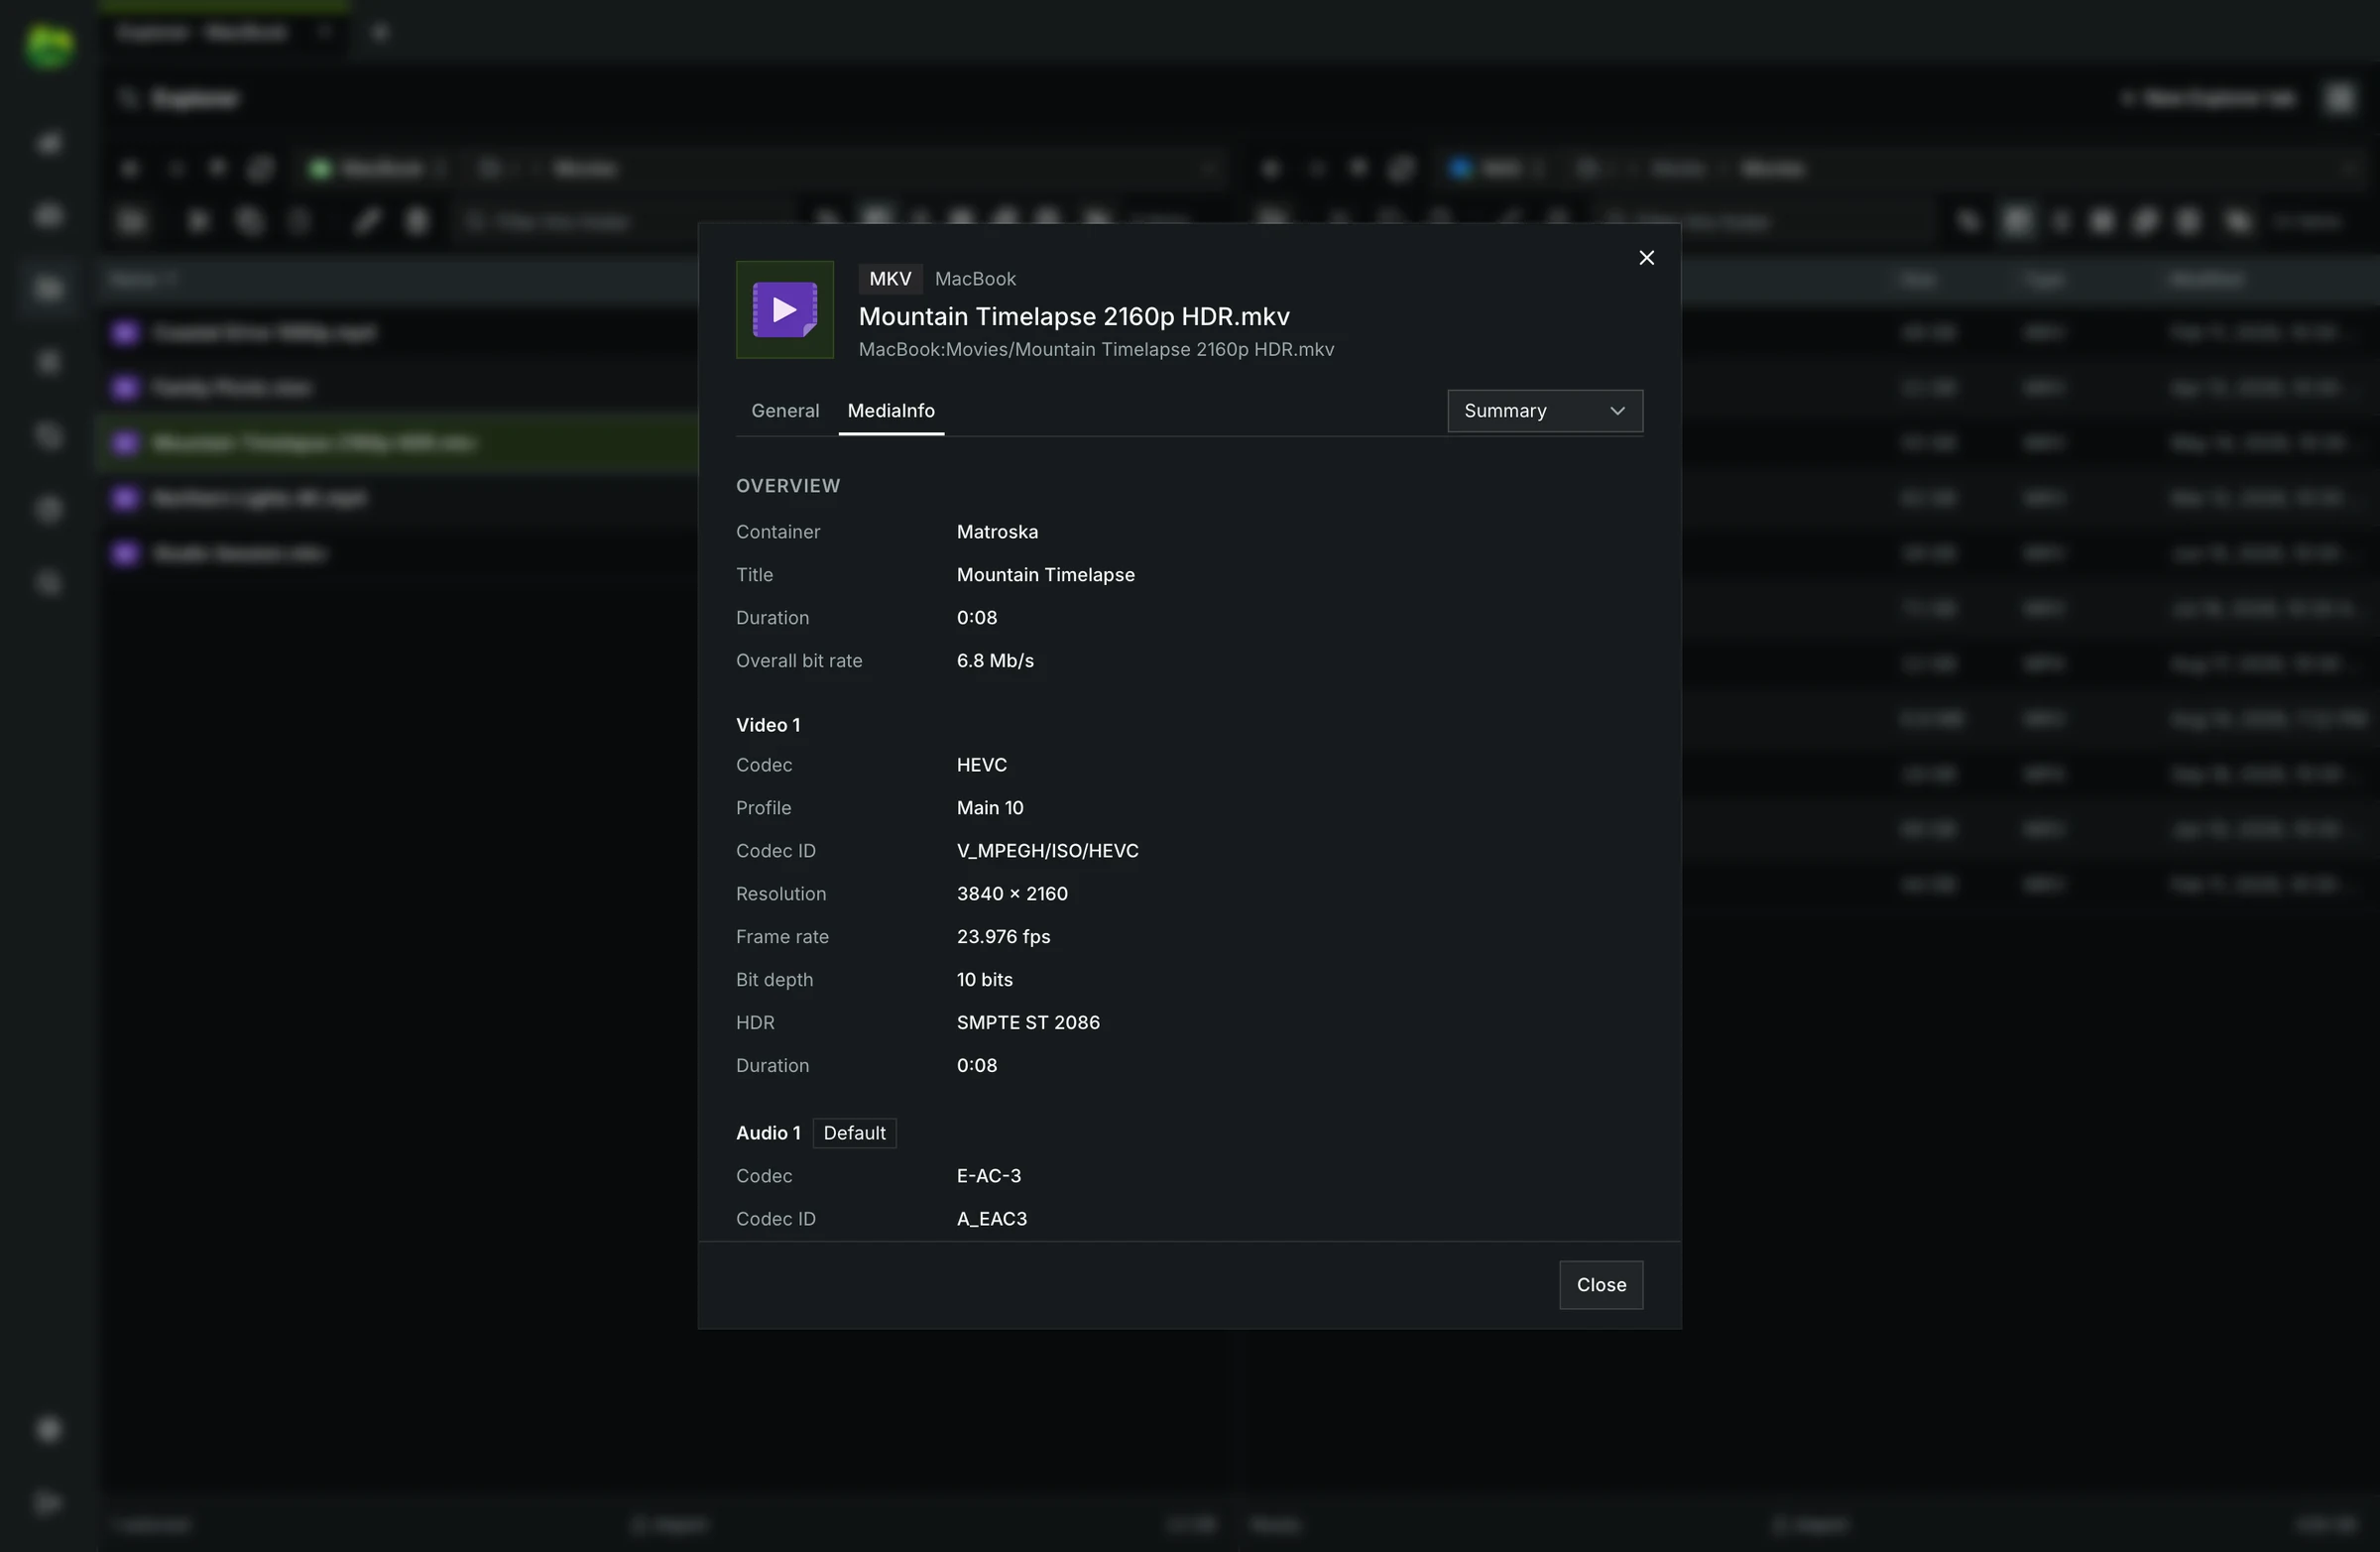Viewport: 2380px width, 1552px height.
Task: Click the Default badge beside Audio 1
Action: tap(854, 1133)
